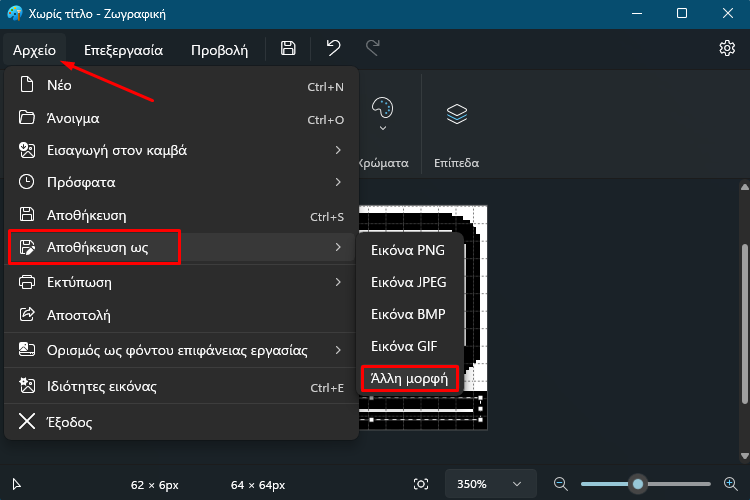Image resolution: width=750 pixels, height=500 pixels.
Task: Minimize the Paint window
Action: pyautogui.click(x=637, y=13)
